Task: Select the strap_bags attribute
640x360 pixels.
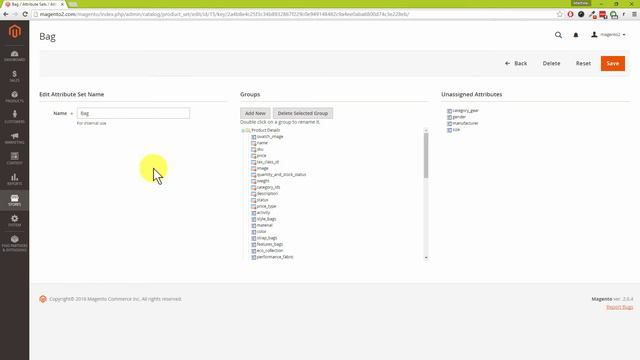Action: click(x=267, y=238)
